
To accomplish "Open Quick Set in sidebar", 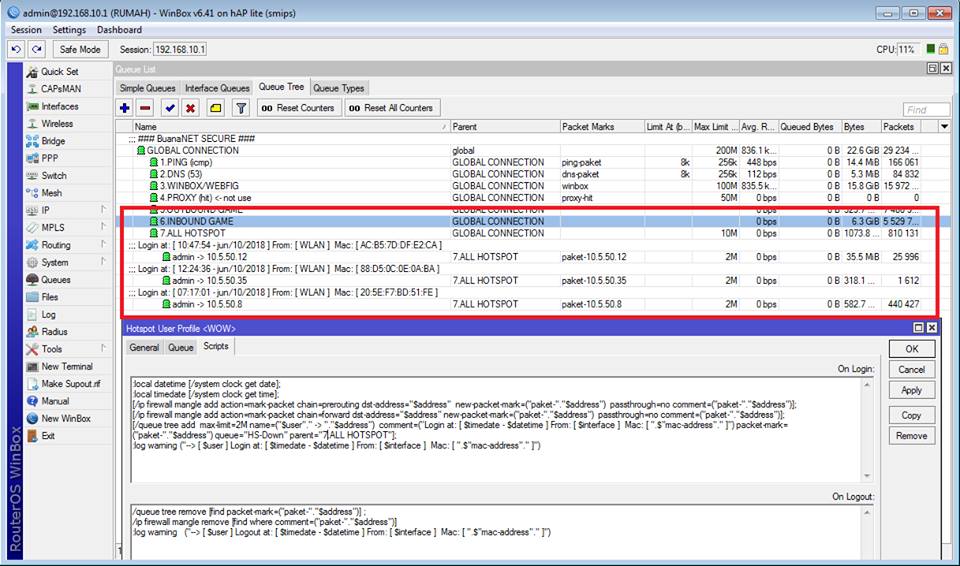I will 59,72.
